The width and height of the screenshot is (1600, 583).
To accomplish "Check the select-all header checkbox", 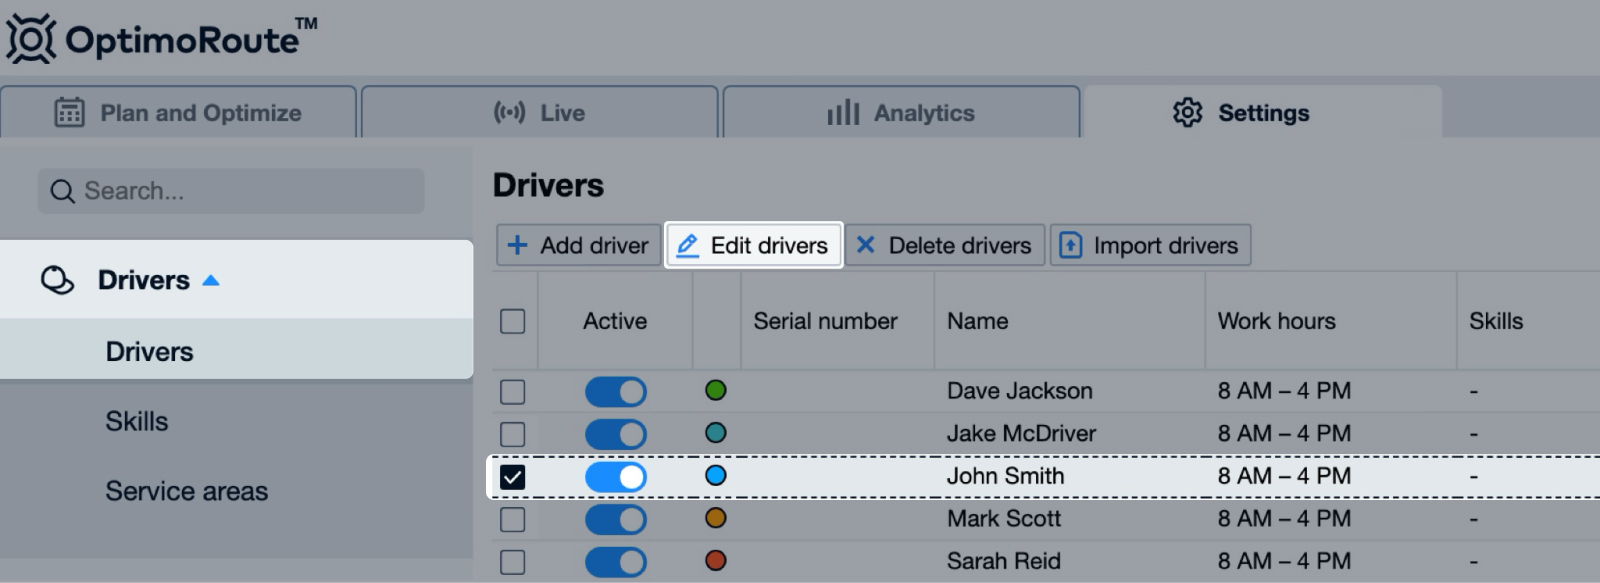I will [x=512, y=321].
